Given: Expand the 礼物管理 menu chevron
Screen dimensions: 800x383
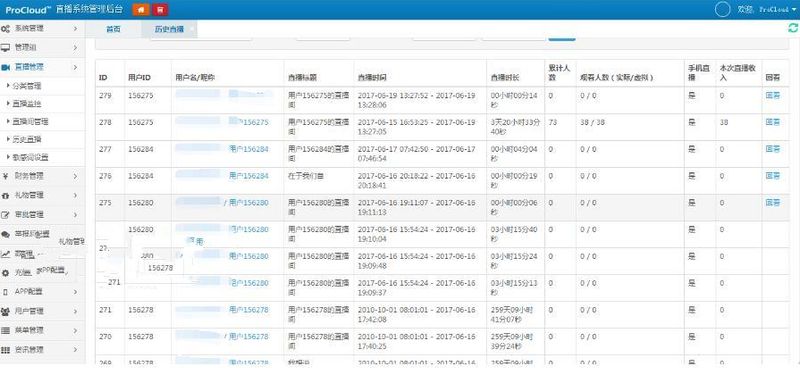Looking at the screenshot, I should [76, 195].
